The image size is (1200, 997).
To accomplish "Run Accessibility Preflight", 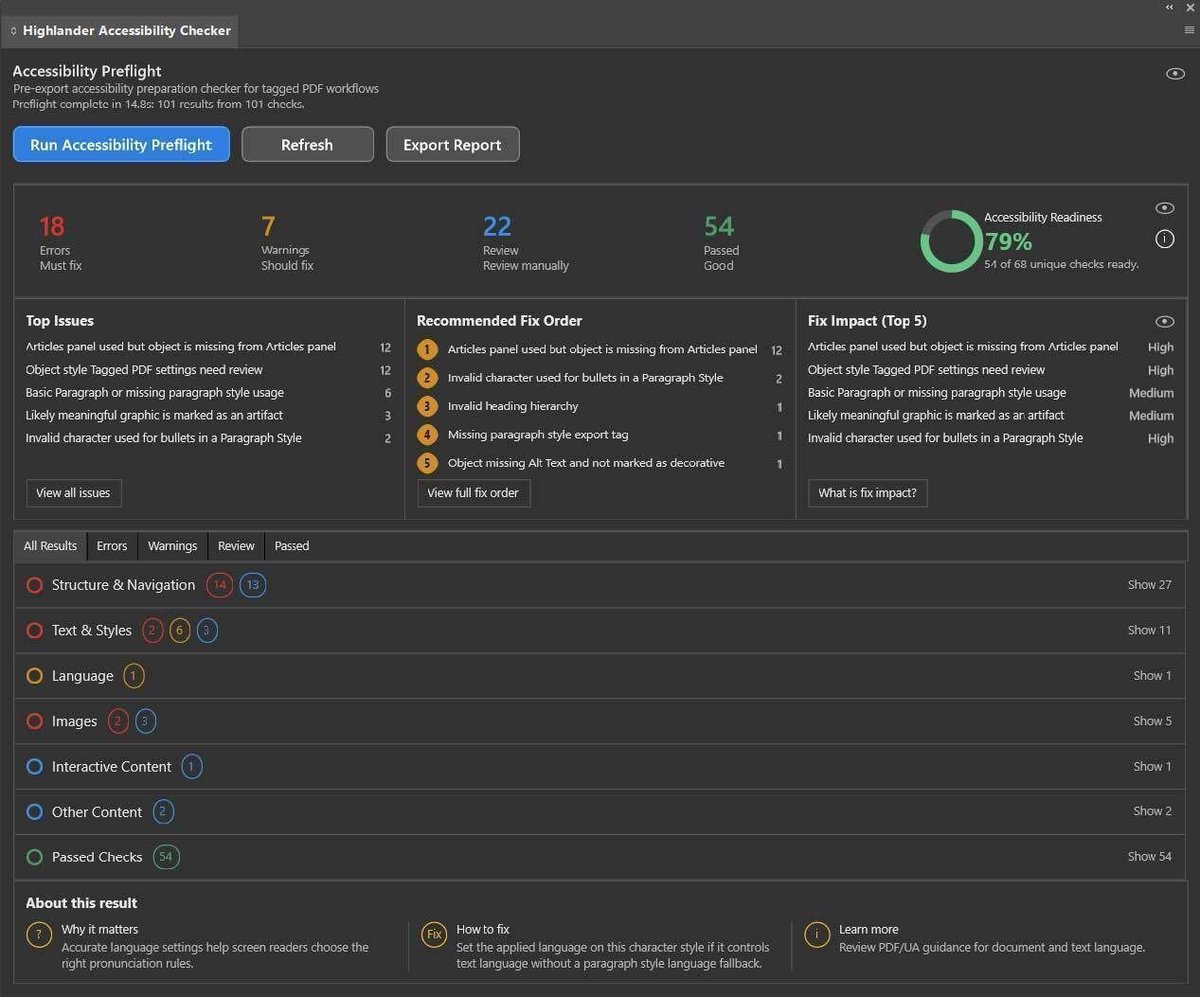I will [121, 144].
